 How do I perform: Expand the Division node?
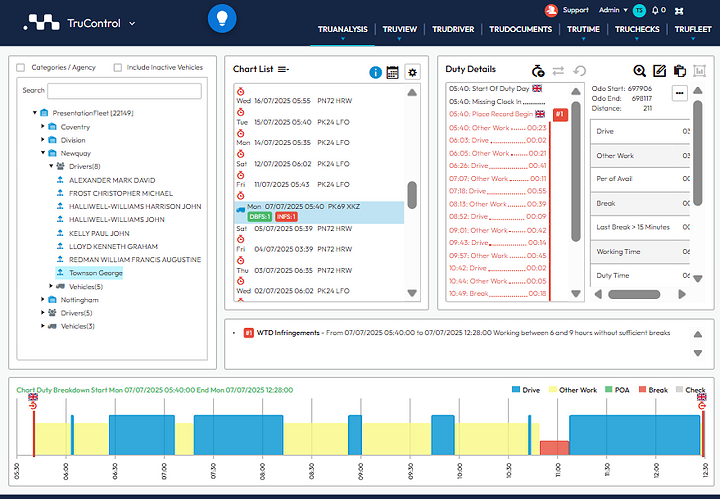click(x=43, y=140)
